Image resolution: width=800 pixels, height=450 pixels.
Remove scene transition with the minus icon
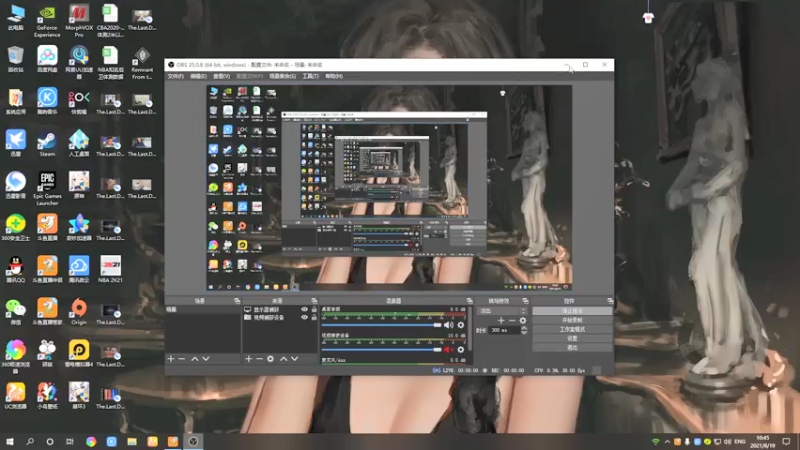tap(512, 320)
